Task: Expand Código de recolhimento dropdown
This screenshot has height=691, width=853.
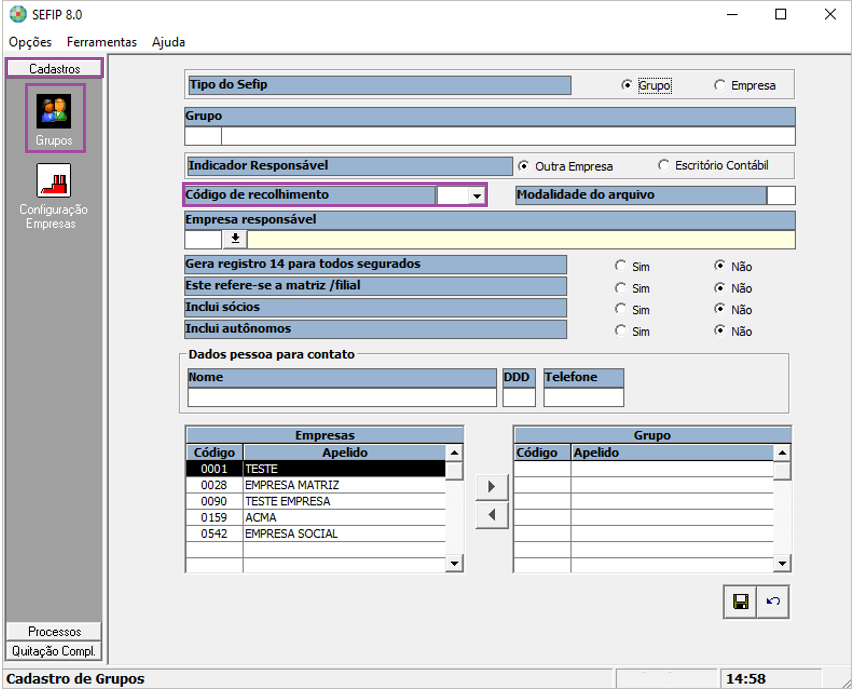Action: tap(476, 196)
